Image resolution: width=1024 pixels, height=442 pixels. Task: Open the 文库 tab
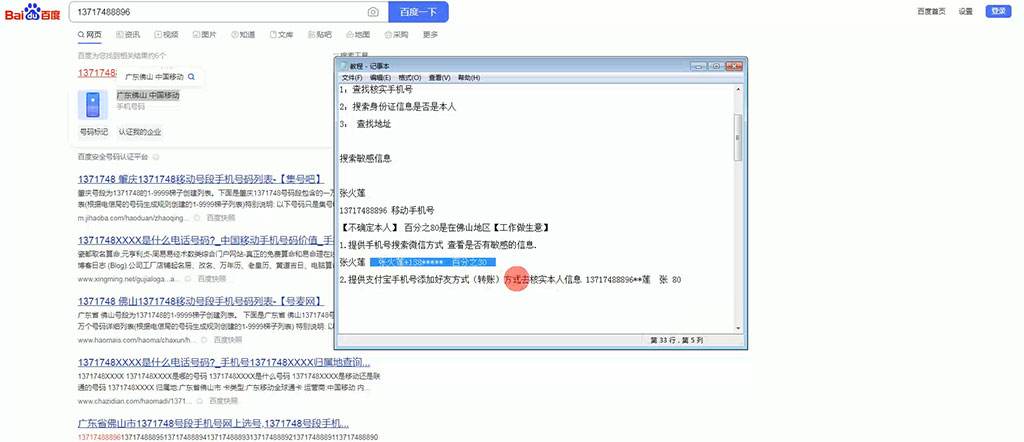[x=281, y=35]
